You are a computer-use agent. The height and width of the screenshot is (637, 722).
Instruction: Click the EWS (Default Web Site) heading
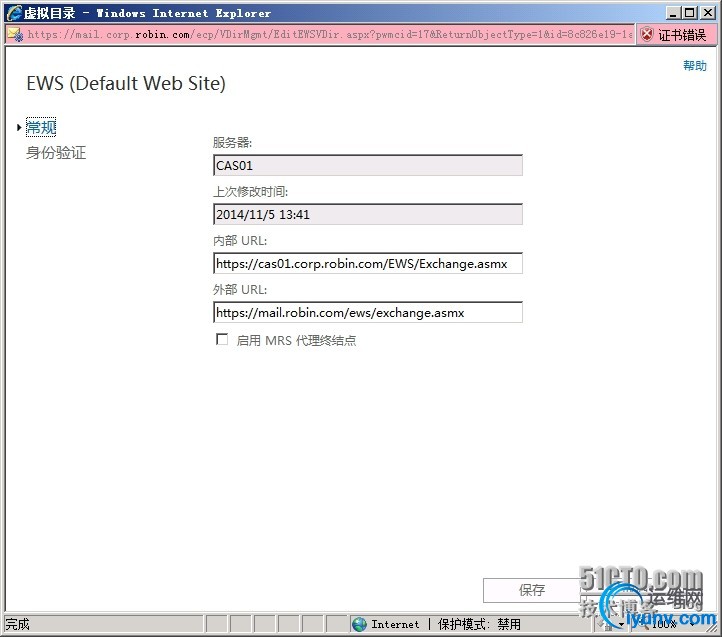(126, 83)
